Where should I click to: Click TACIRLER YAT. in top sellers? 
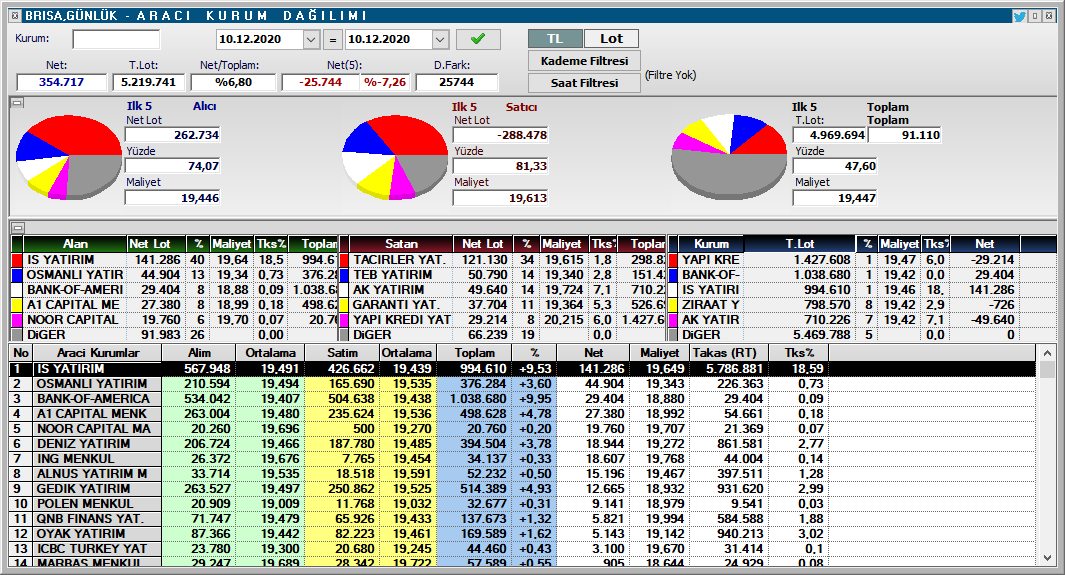point(399,260)
